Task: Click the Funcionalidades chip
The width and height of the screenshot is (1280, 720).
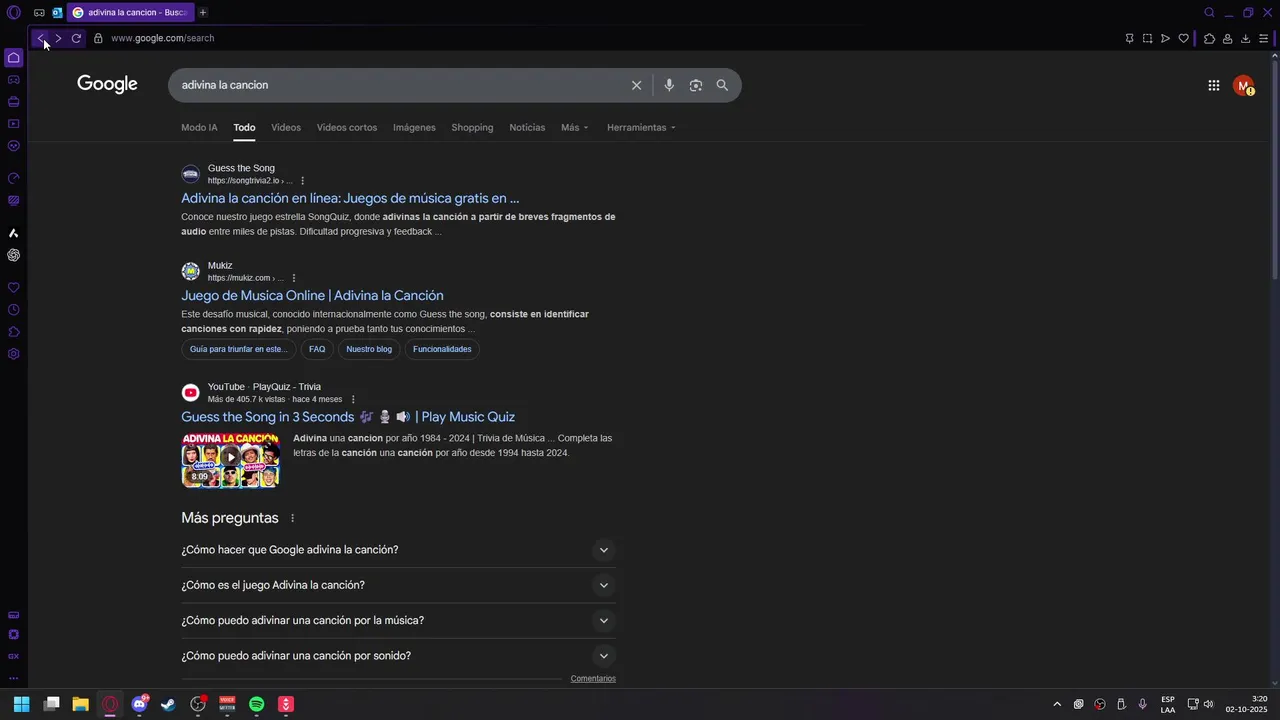Action: 442,349
